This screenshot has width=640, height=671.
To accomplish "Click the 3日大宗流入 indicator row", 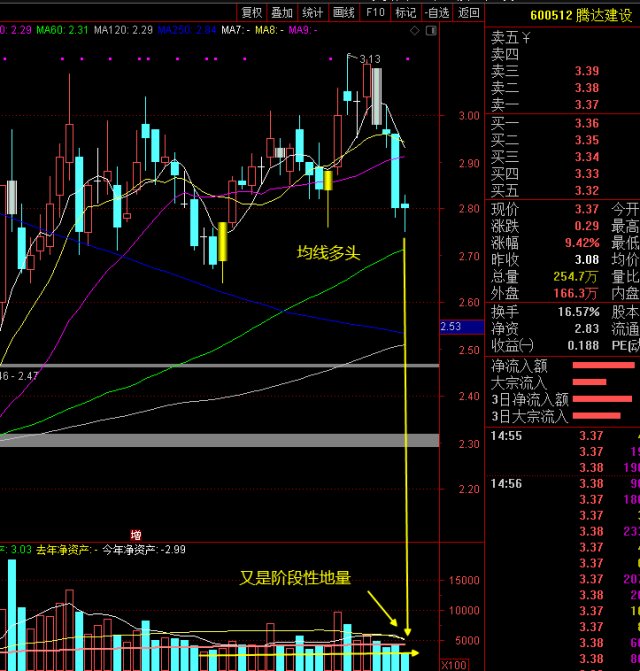I will click(530, 416).
